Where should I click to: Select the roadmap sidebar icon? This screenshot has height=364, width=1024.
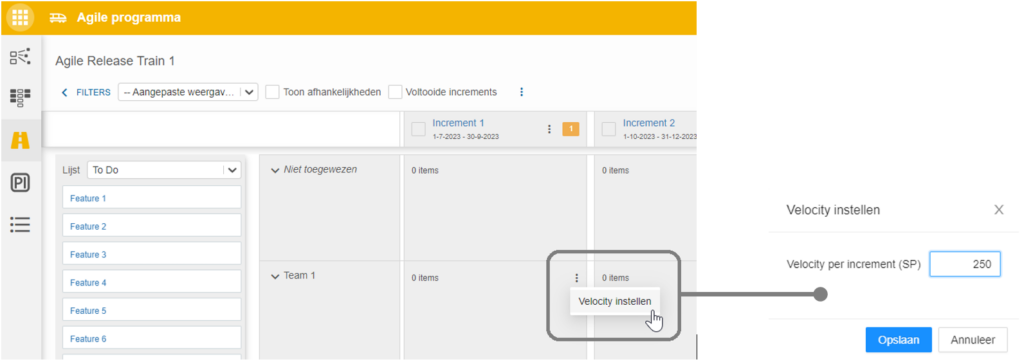[20, 140]
